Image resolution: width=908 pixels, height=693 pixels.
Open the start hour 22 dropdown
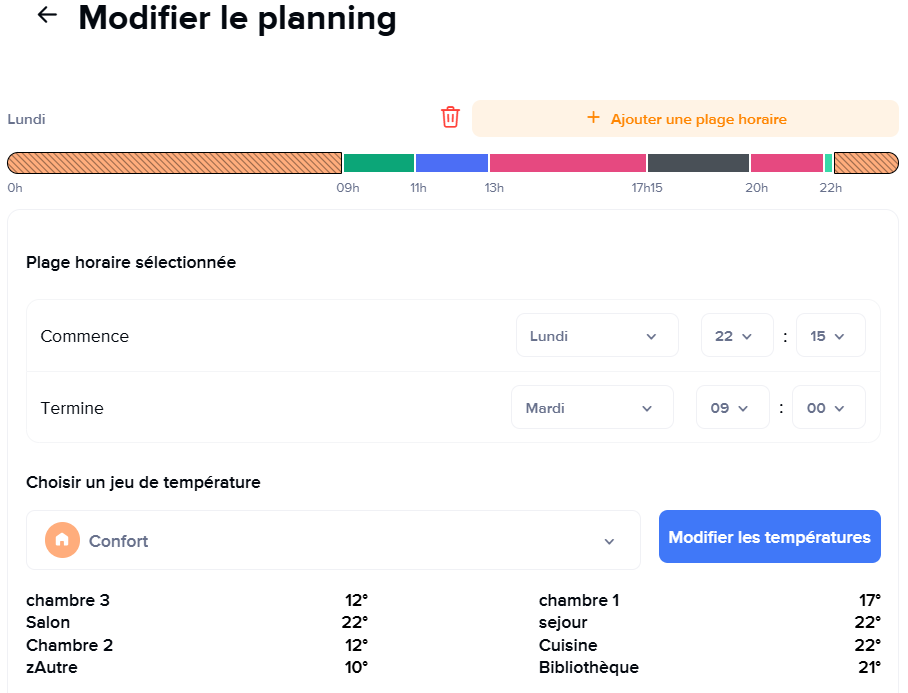pos(736,336)
